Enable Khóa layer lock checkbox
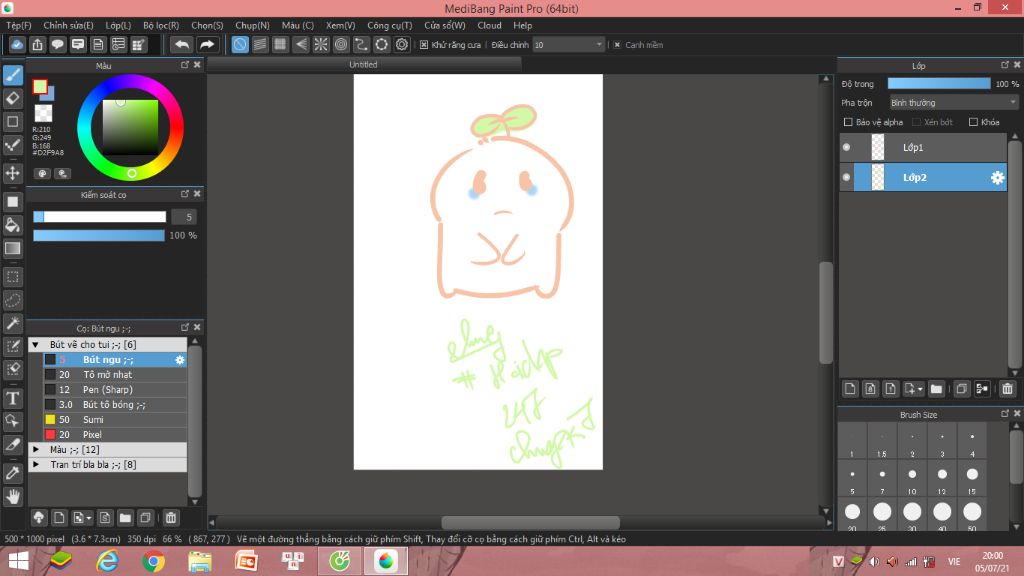The width and height of the screenshot is (1024, 576). [x=973, y=122]
